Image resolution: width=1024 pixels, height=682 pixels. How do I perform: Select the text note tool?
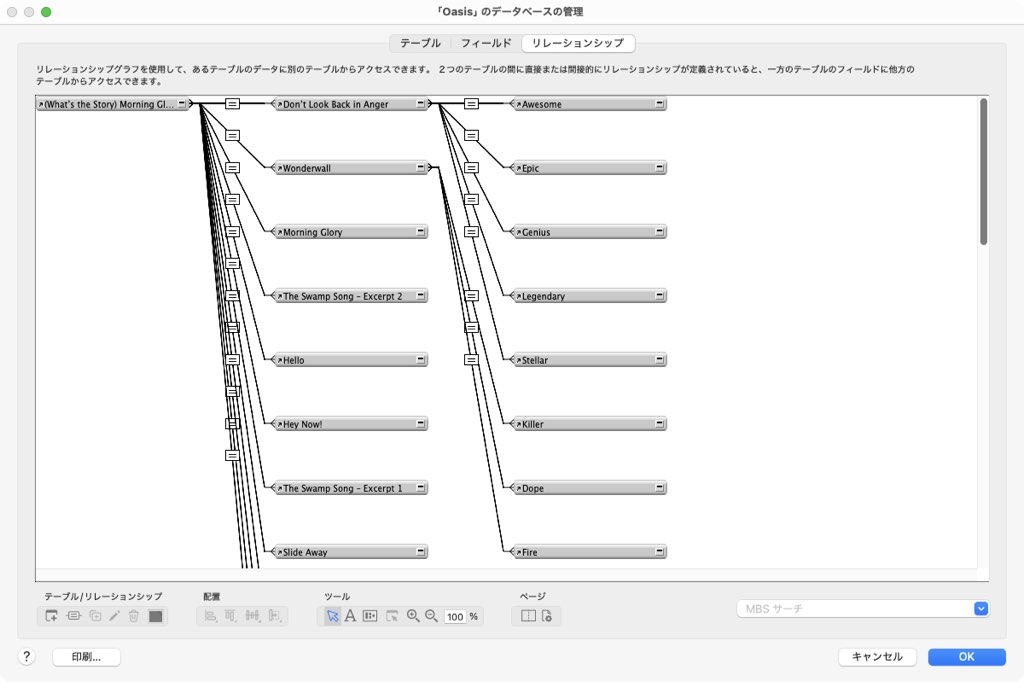351,616
